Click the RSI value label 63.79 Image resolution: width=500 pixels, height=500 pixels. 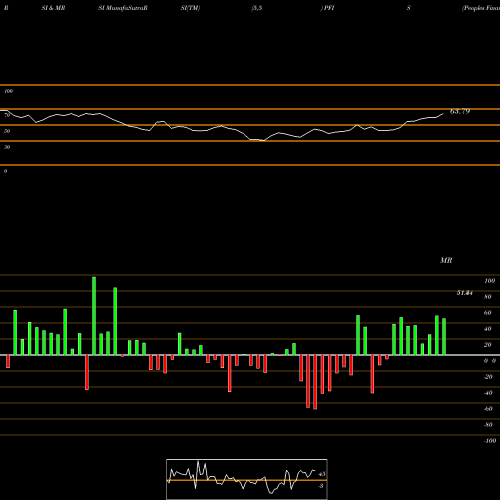[x=460, y=111]
